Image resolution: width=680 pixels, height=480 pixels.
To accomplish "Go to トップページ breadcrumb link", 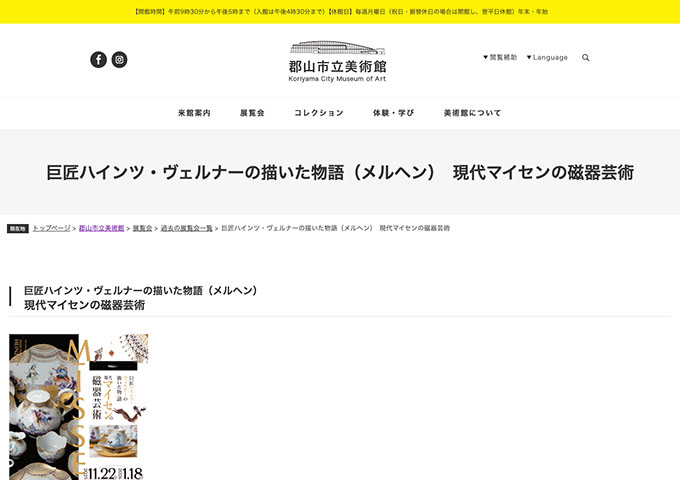I will pyautogui.click(x=51, y=228).
